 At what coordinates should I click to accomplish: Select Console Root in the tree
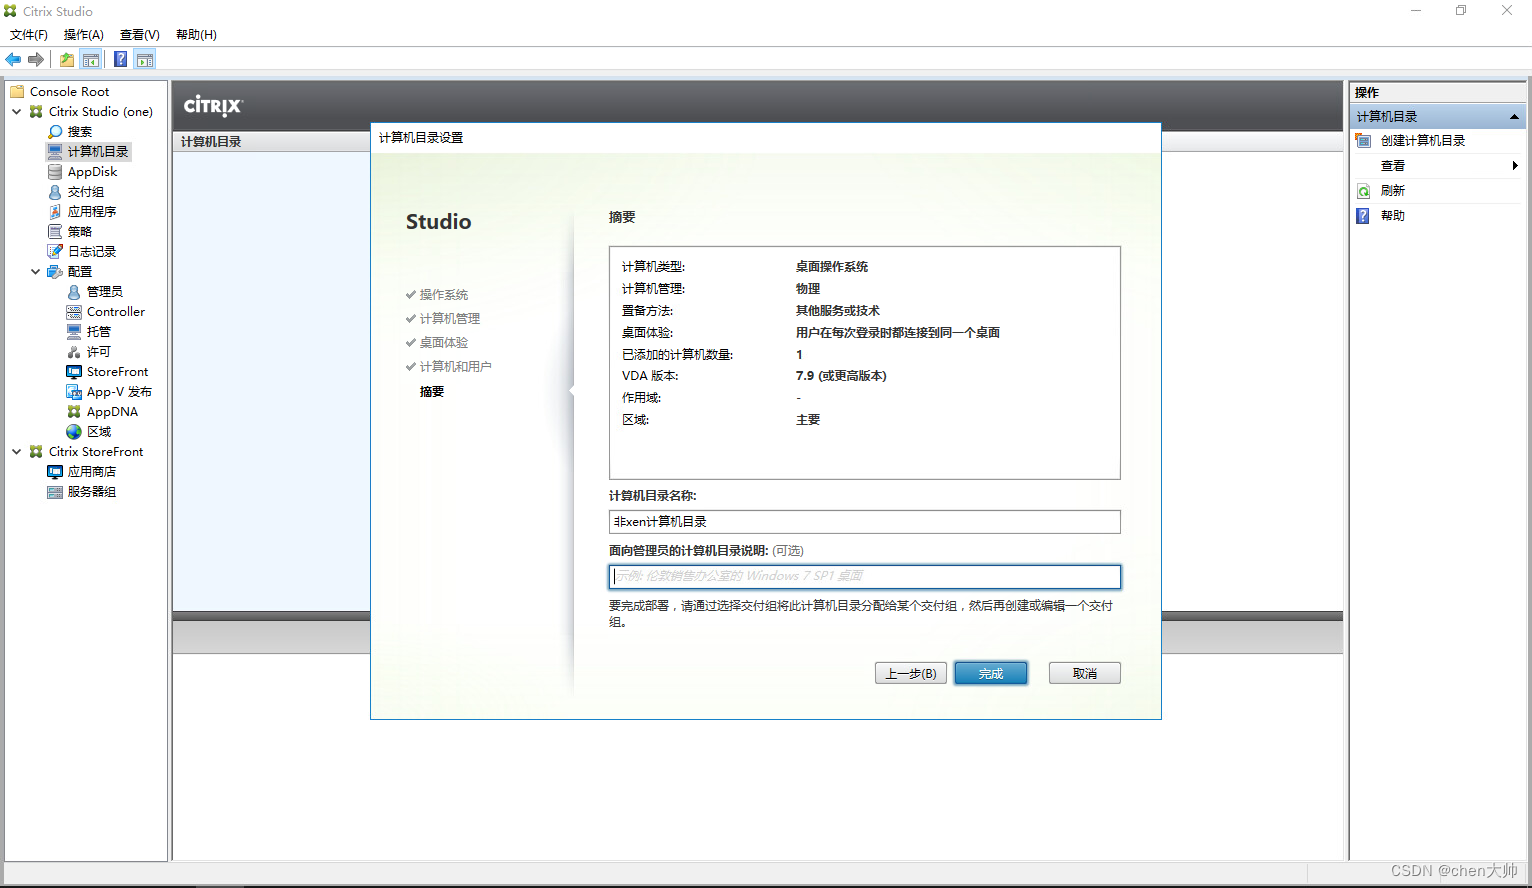(x=70, y=92)
